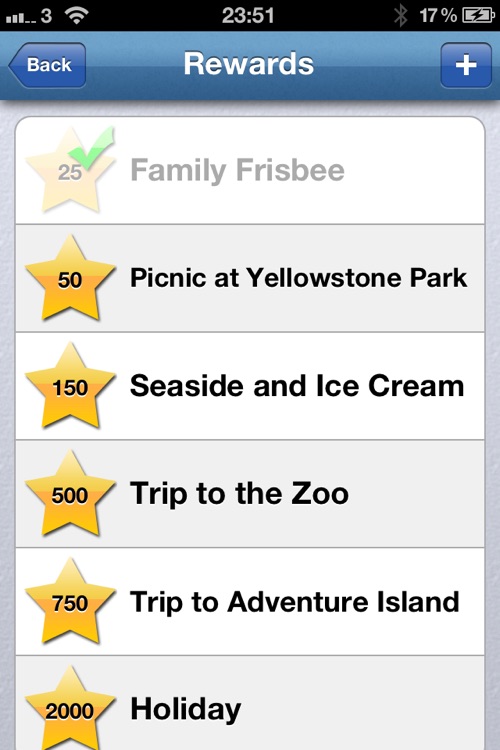Tap the 25-point star with green checkmark

coord(70,170)
